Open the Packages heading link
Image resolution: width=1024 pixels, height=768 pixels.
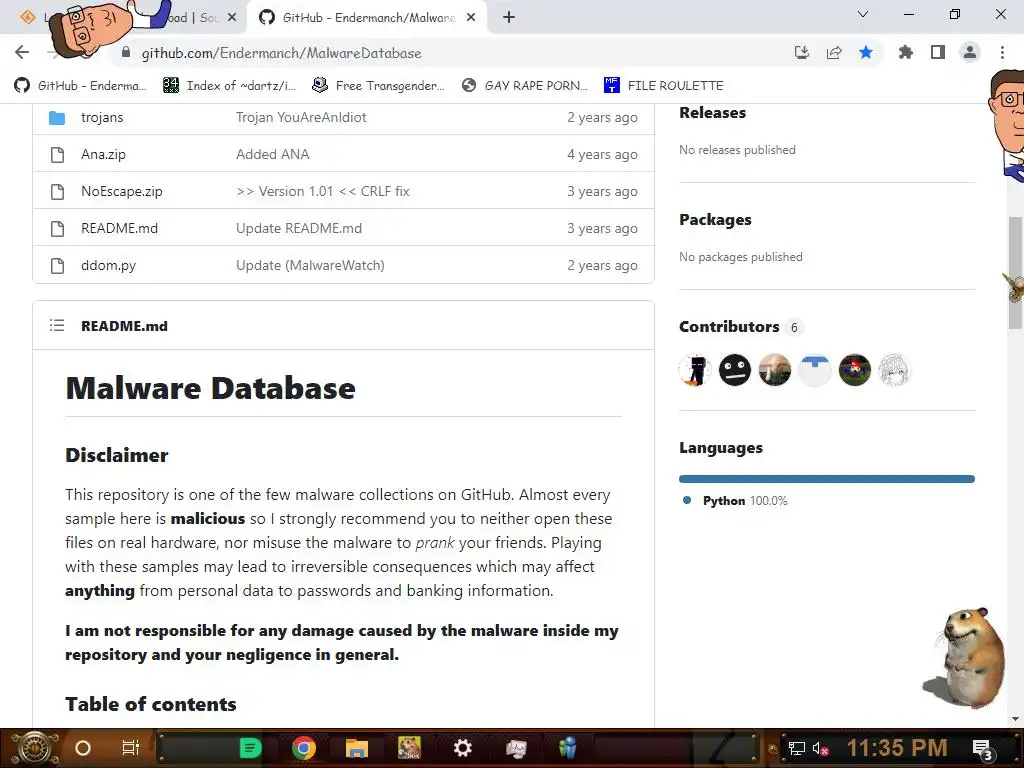pyautogui.click(x=715, y=220)
